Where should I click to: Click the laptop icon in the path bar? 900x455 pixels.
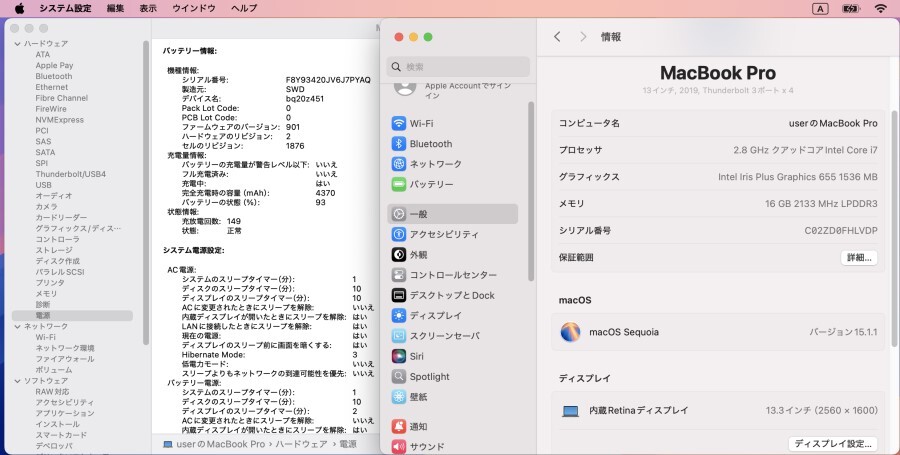pos(168,444)
